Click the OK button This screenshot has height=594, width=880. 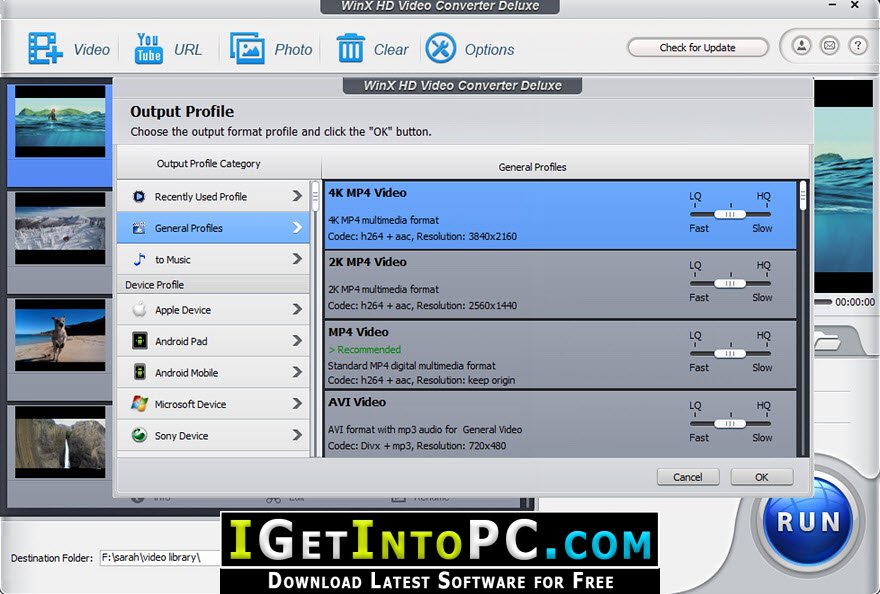pos(762,477)
